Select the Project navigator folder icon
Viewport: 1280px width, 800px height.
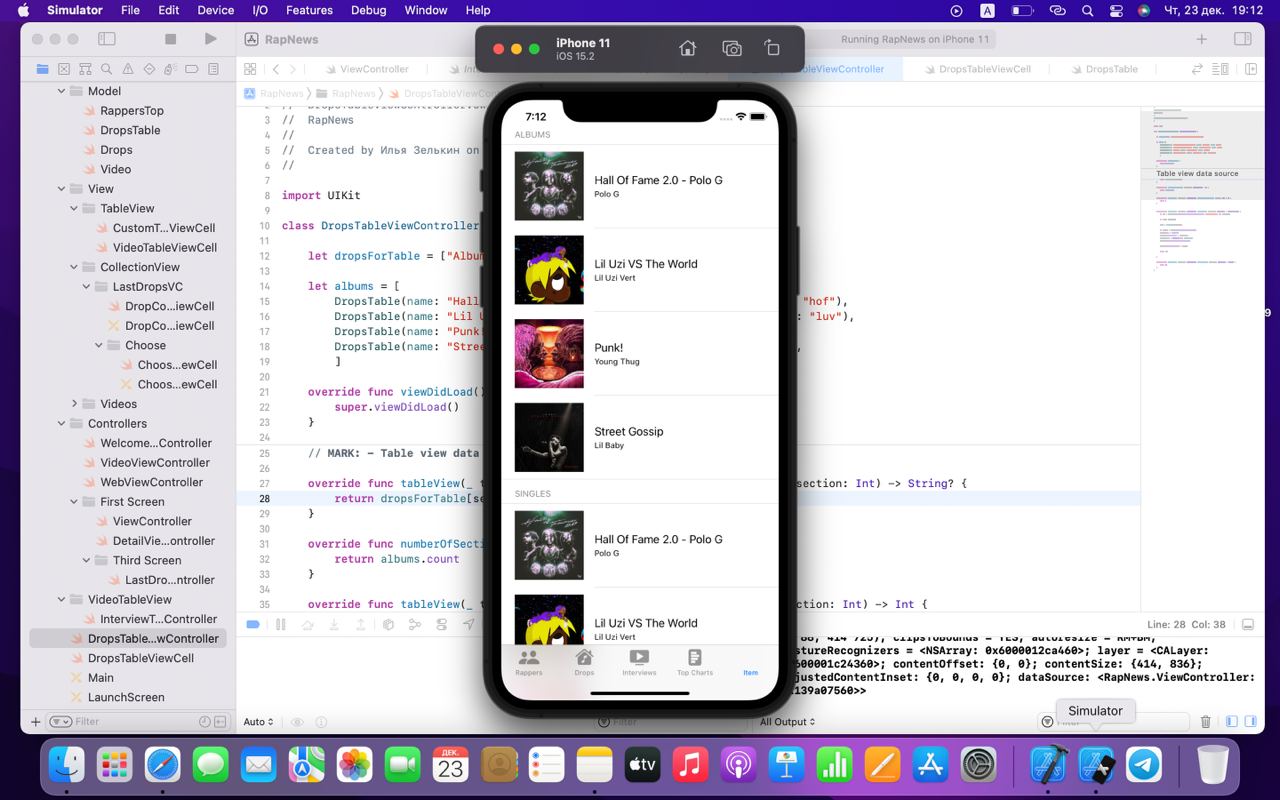[x=42, y=69]
